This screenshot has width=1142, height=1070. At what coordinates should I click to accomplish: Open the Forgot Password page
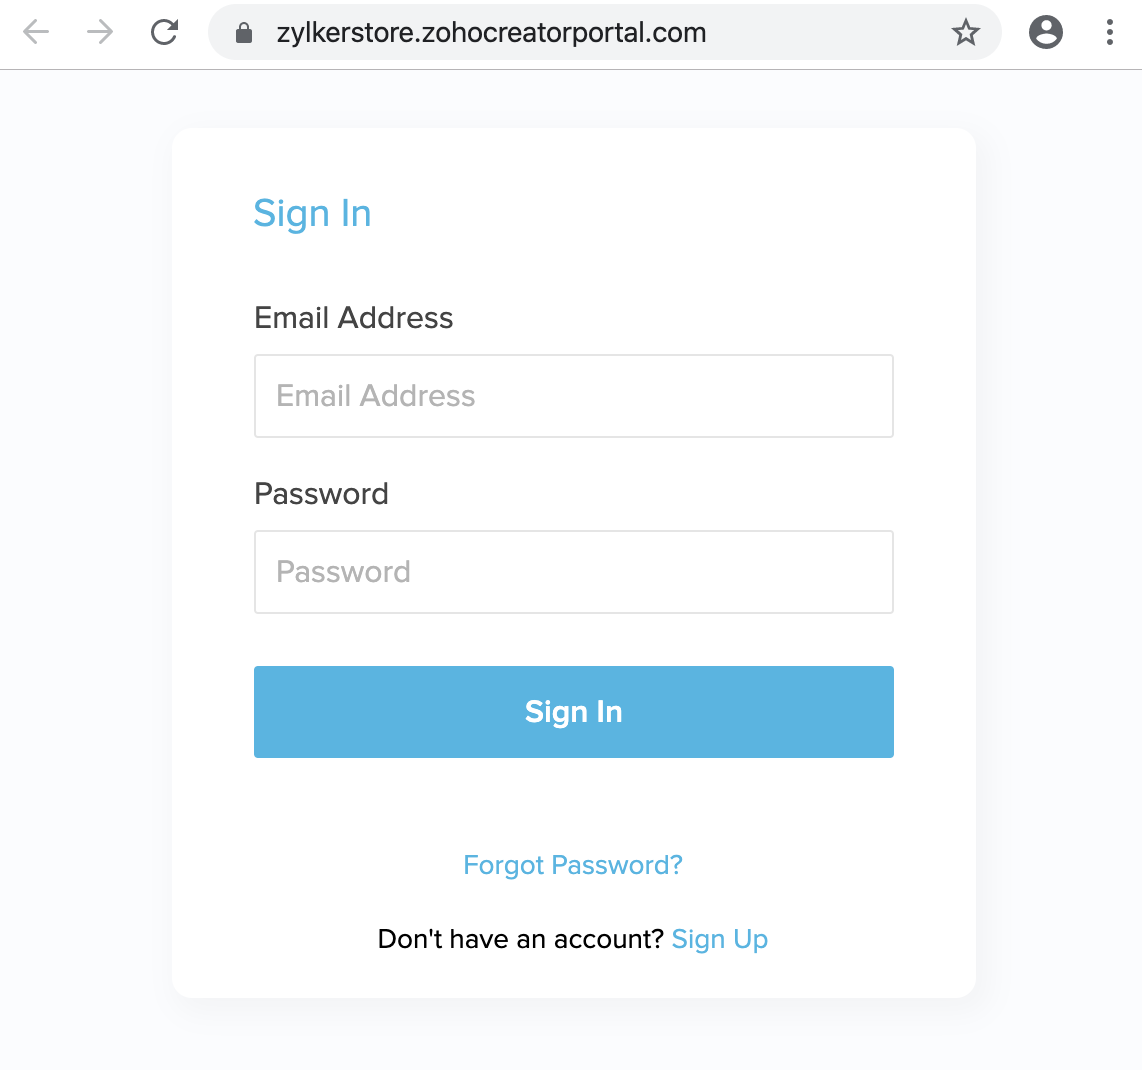click(573, 865)
